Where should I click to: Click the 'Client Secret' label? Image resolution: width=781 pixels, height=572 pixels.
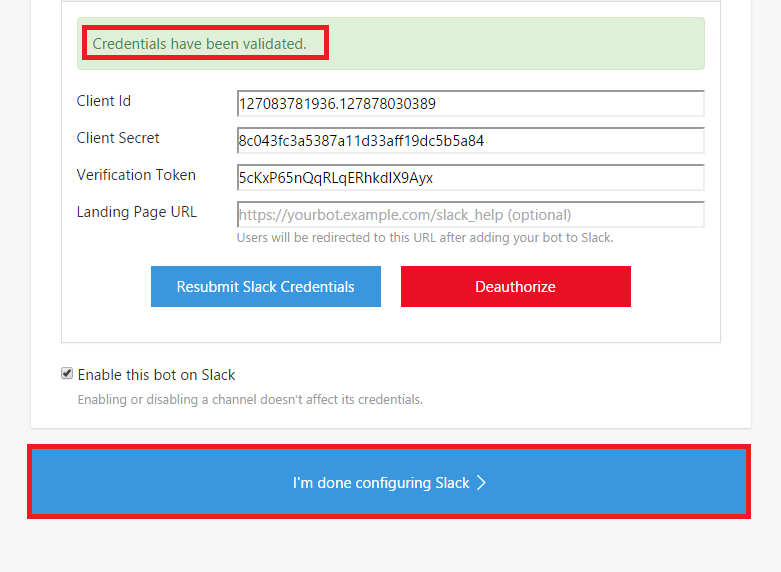[118, 138]
